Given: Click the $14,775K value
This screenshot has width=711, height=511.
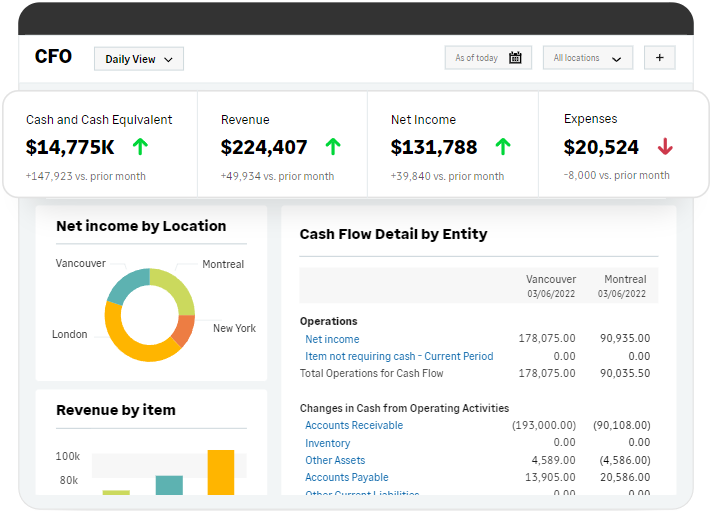Looking at the screenshot, I should click(x=70, y=147).
